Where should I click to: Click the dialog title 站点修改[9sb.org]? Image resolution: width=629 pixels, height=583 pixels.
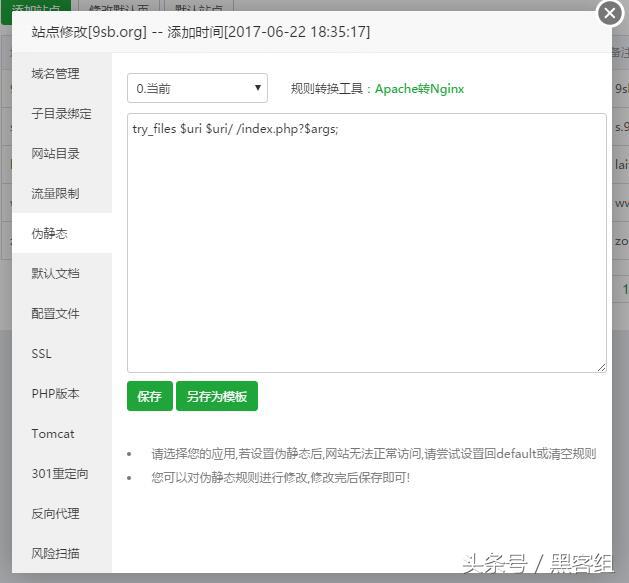click(89, 32)
